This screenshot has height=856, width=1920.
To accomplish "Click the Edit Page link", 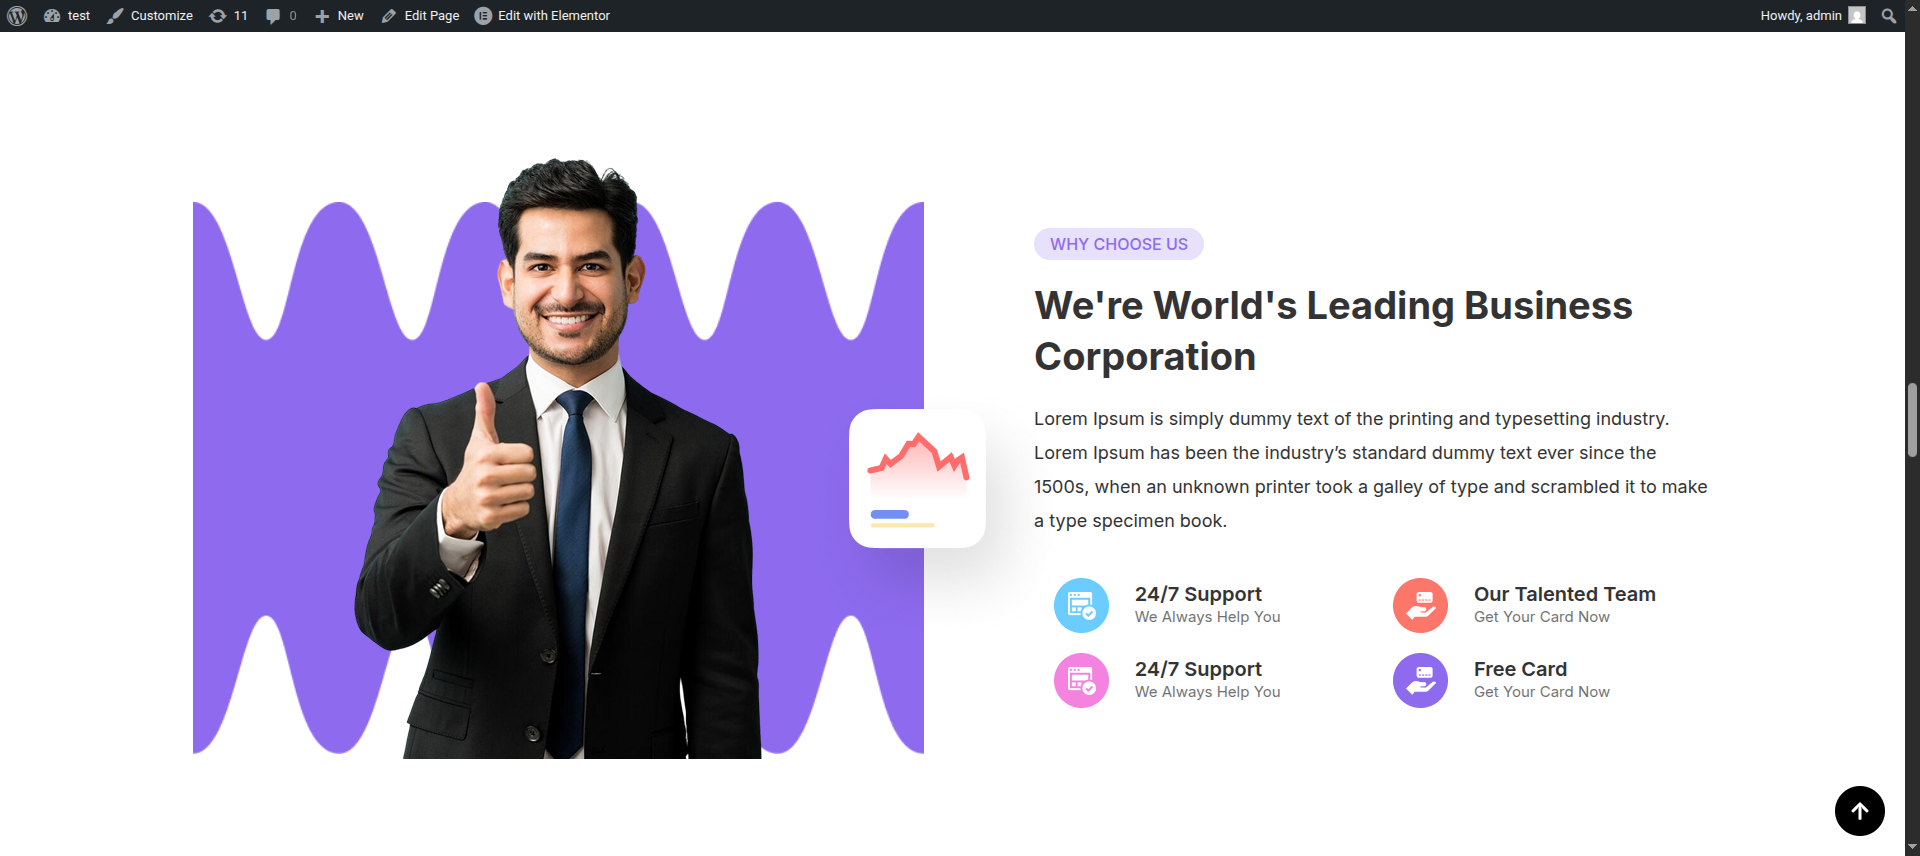I will pos(420,16).
